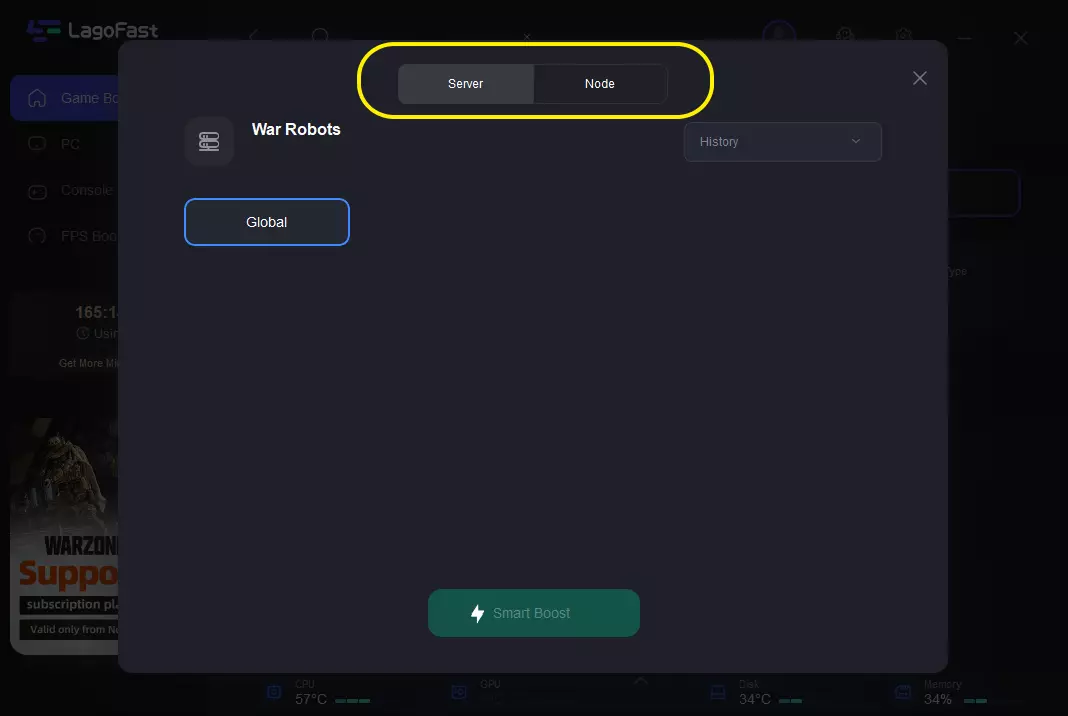Image resolution: width=1068 pixels, height=716 pixels.
Task: Click the Disk status icon
Action: tap(718, 692)
